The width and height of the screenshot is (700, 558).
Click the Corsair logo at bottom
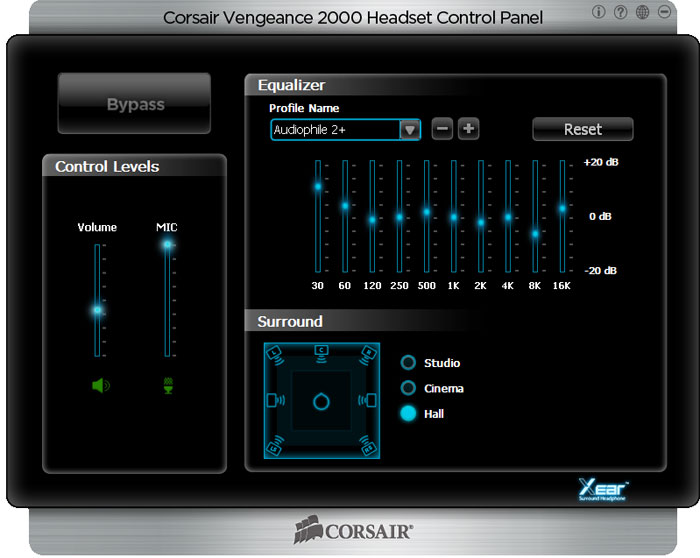[353, 530]
